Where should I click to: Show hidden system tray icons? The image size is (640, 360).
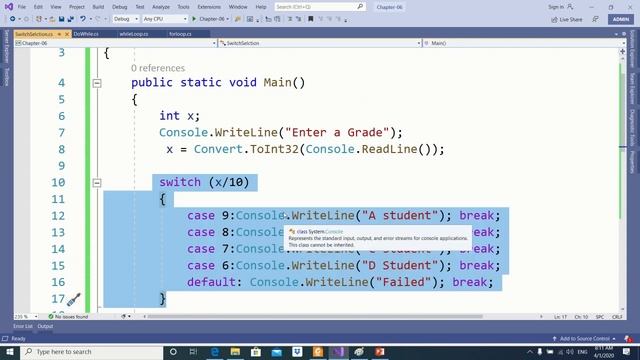pyautogui.click(x=530, y=352)
